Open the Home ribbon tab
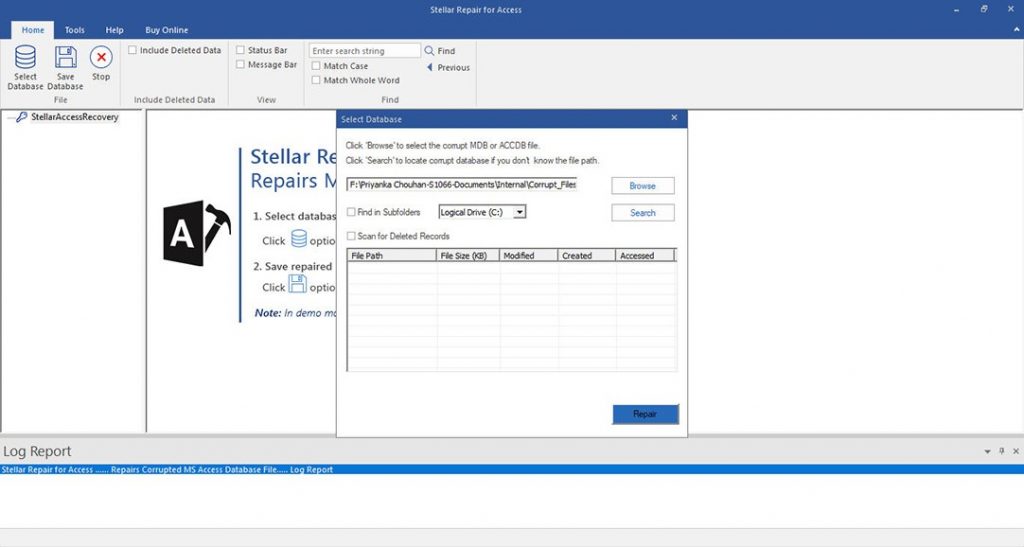Screen dimensions: 1024x547 click(x=33, y=29)
